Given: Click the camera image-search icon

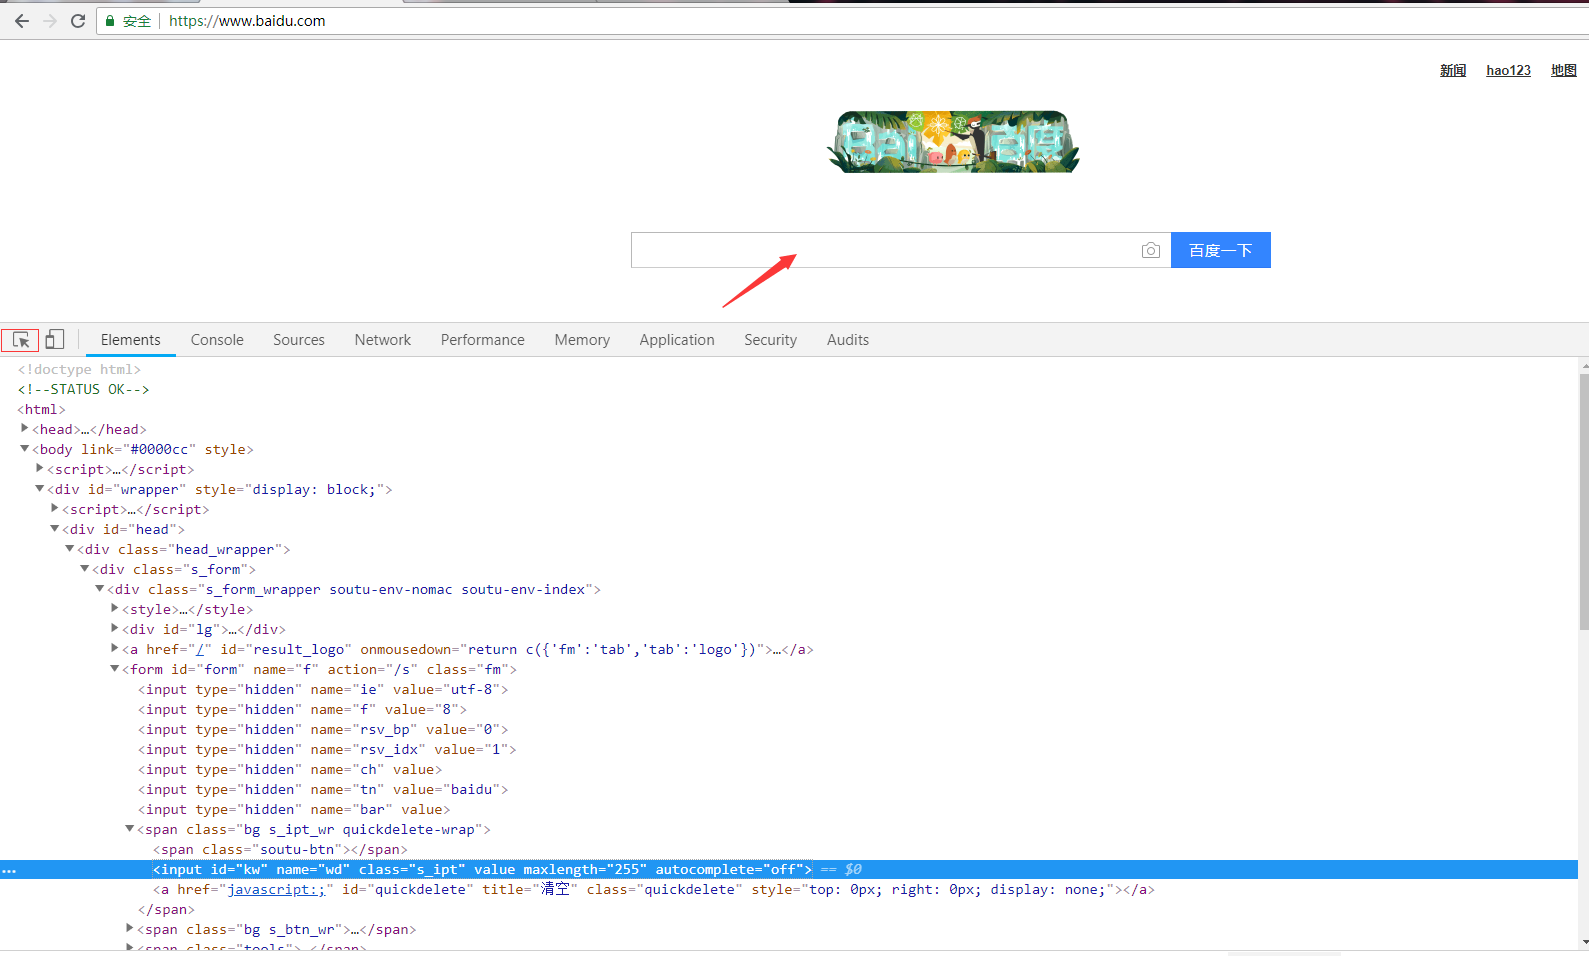Looking at the screenshot, I should [1151, 250].
